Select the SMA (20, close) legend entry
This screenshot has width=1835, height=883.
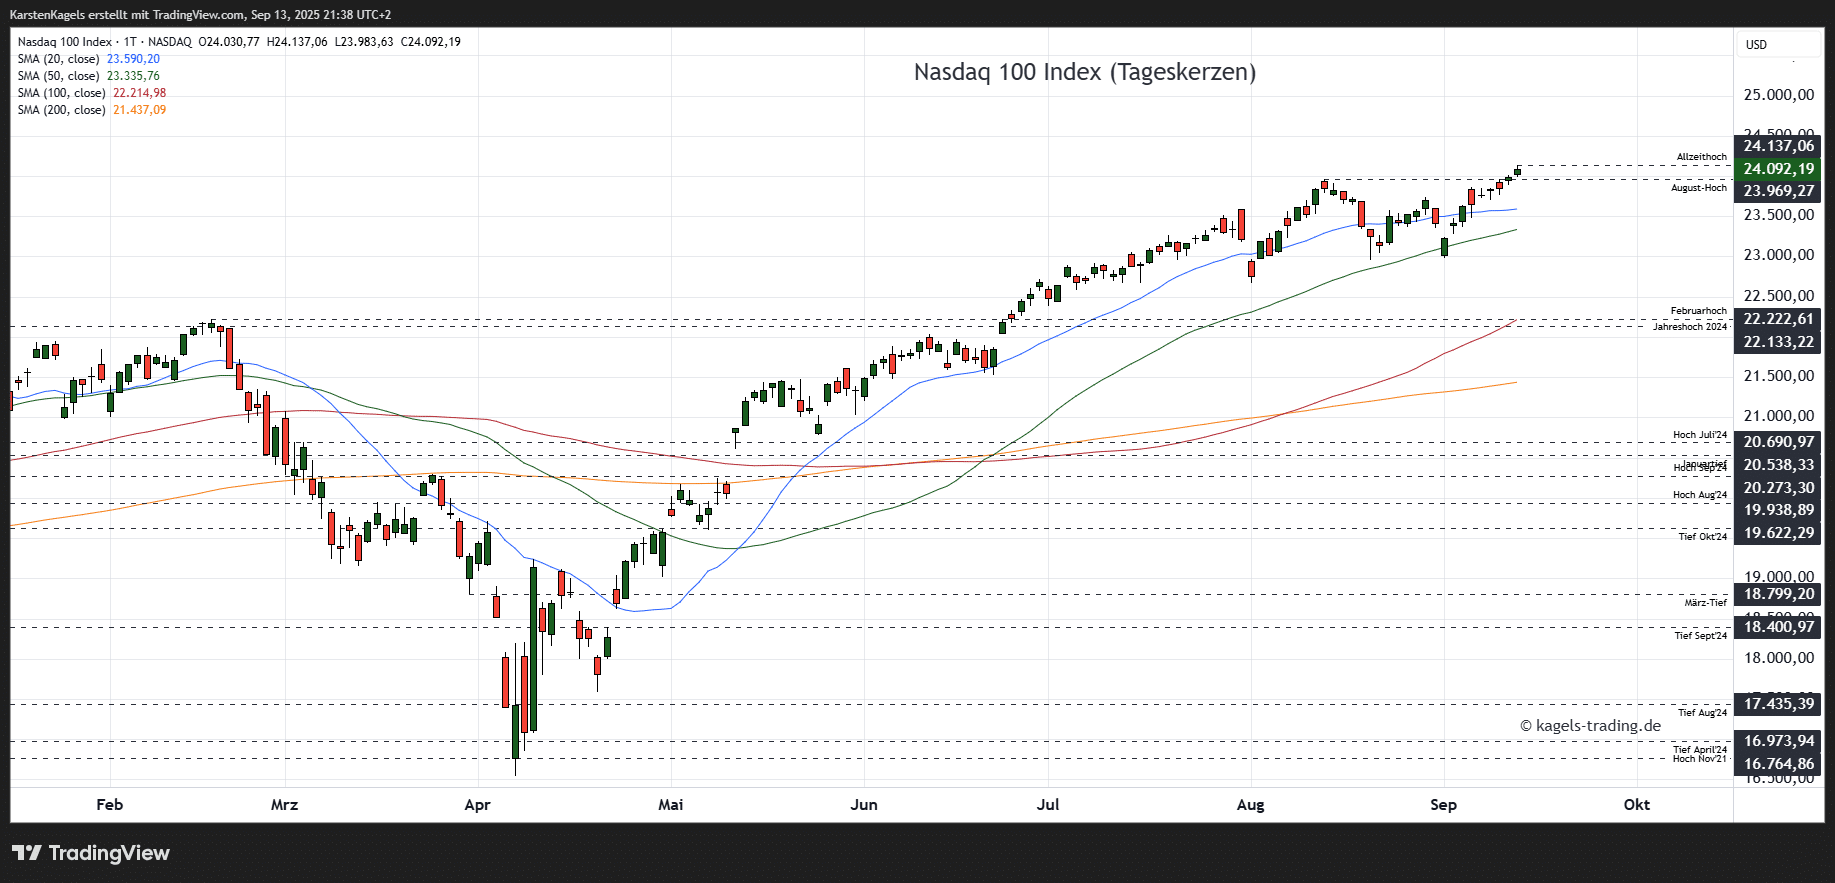(58, 59)
